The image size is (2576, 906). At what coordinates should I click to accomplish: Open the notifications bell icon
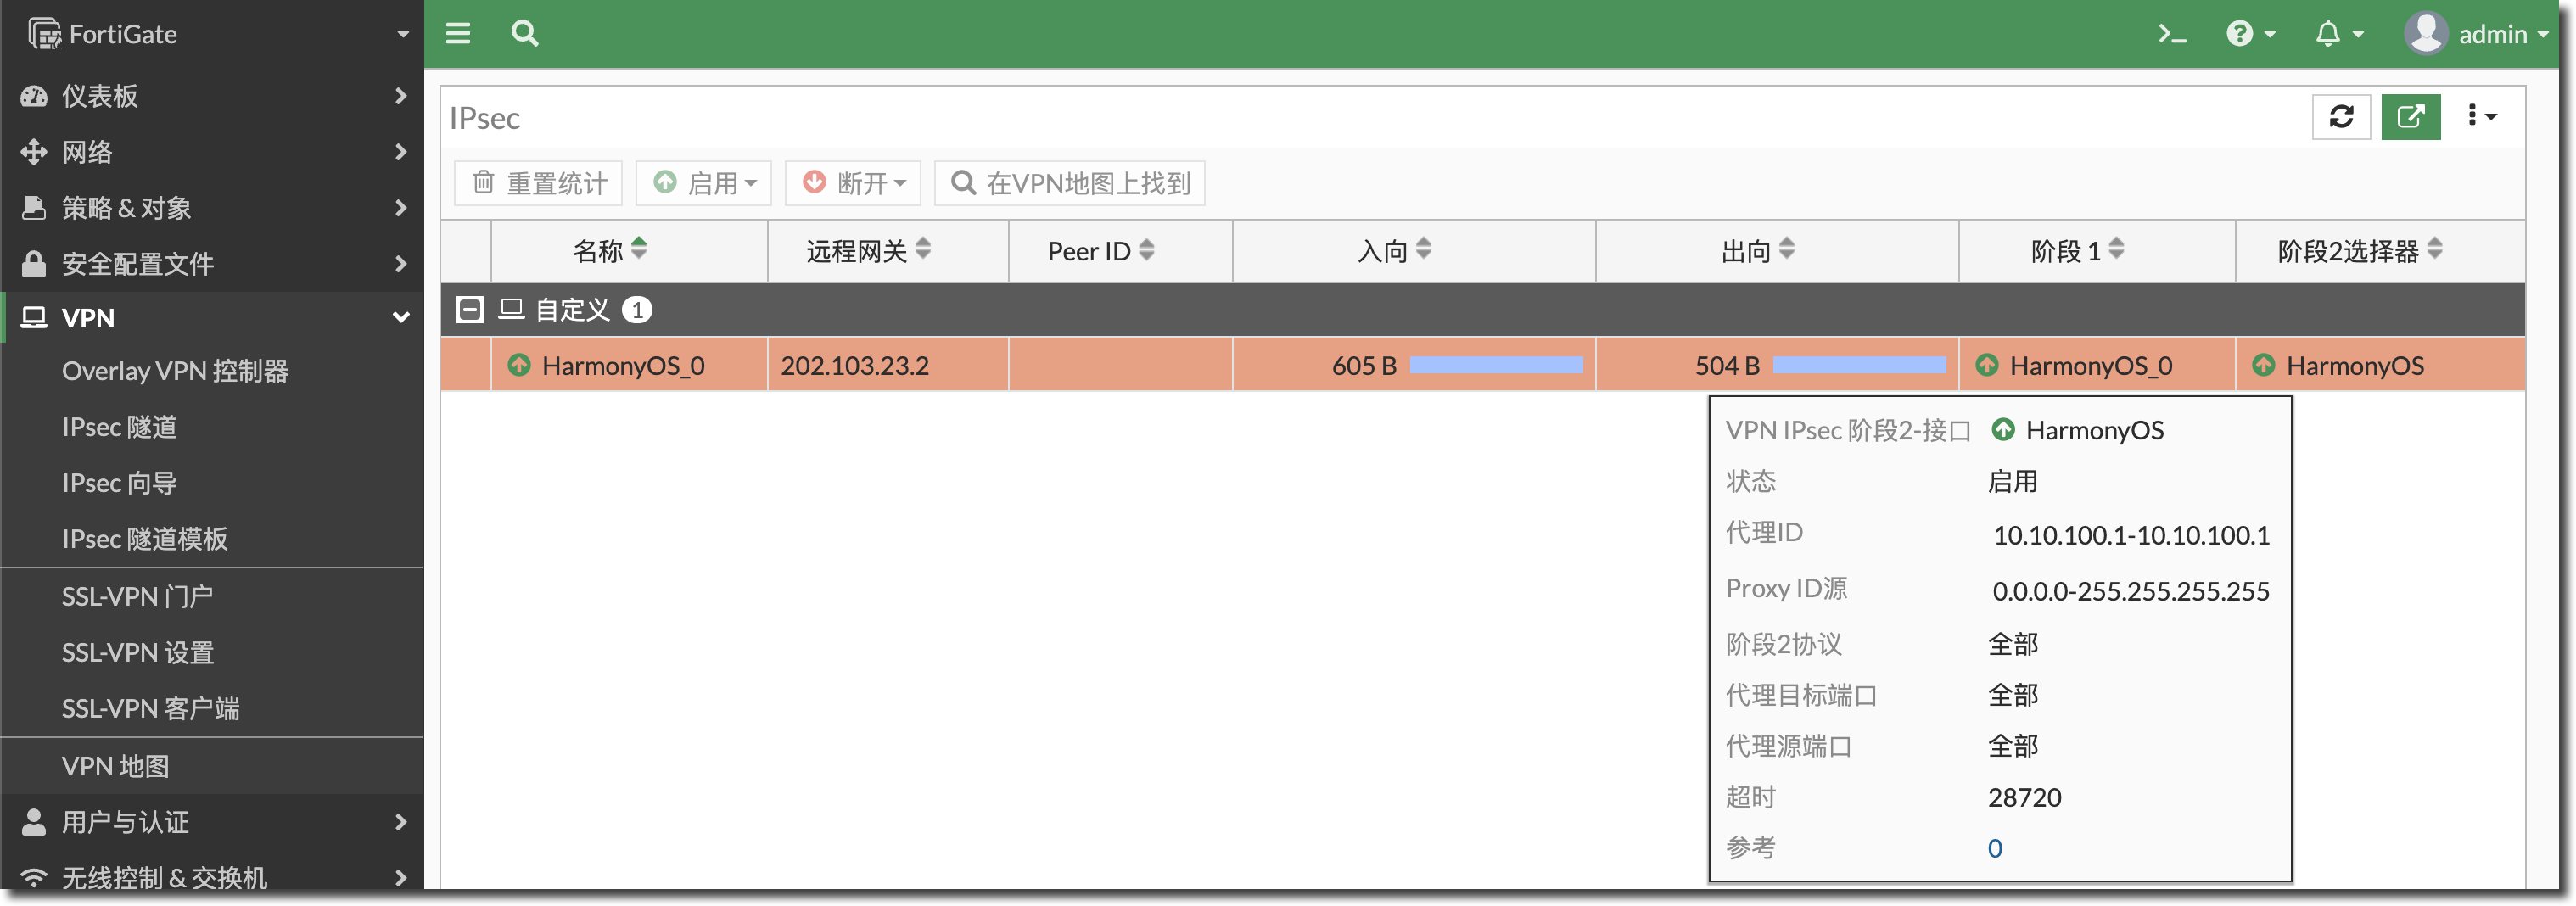pos(2338,34)
